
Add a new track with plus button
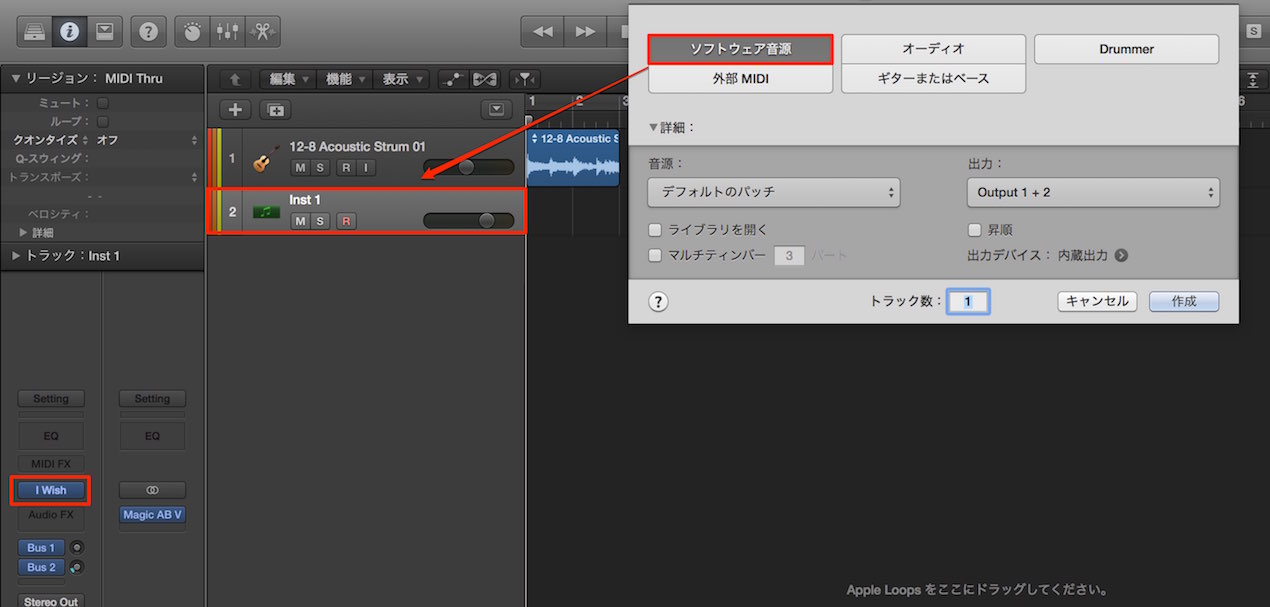point(235,110)
